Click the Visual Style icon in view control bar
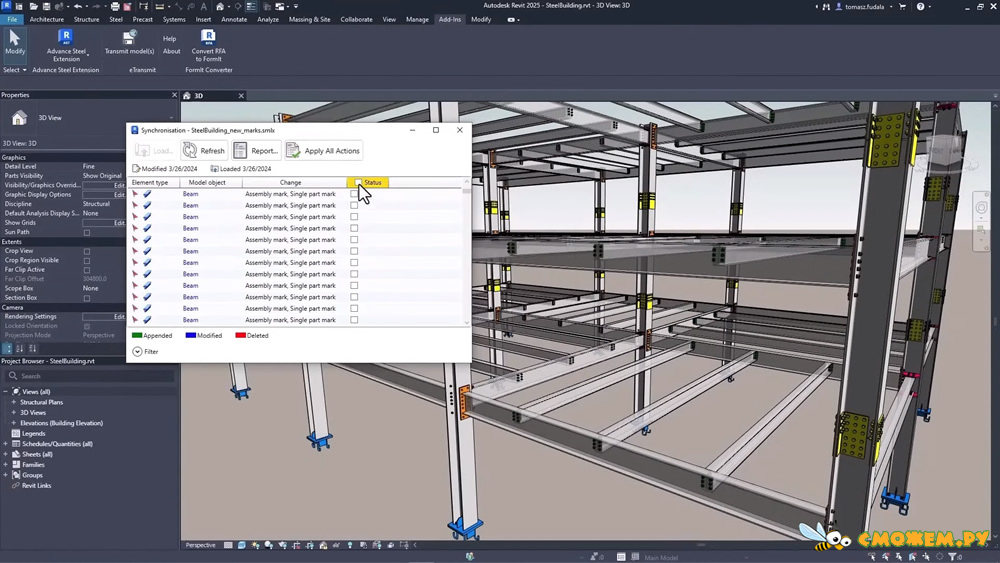This screenshot has width=1000, height=563. point(242,545)
